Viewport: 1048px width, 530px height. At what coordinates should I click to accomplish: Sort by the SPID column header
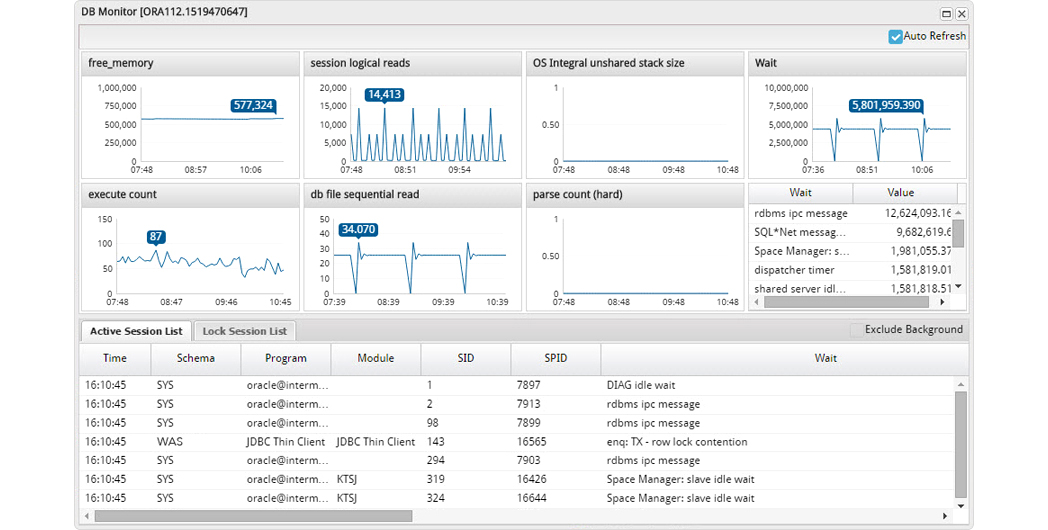[x=555, y=358]
